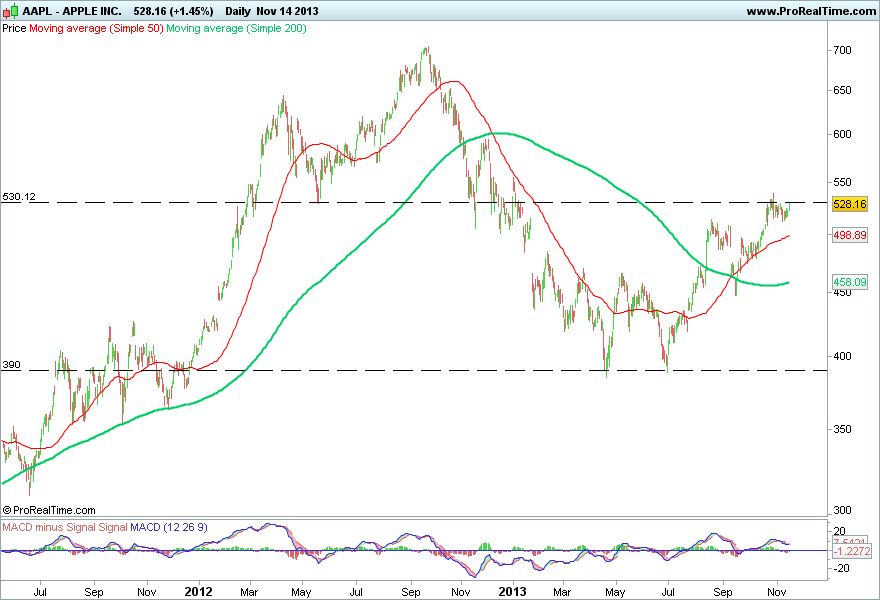Click the © ProRealTime.com copyright text
The width and height of the screenshot is (880, 600).
[x=49, y=510]
